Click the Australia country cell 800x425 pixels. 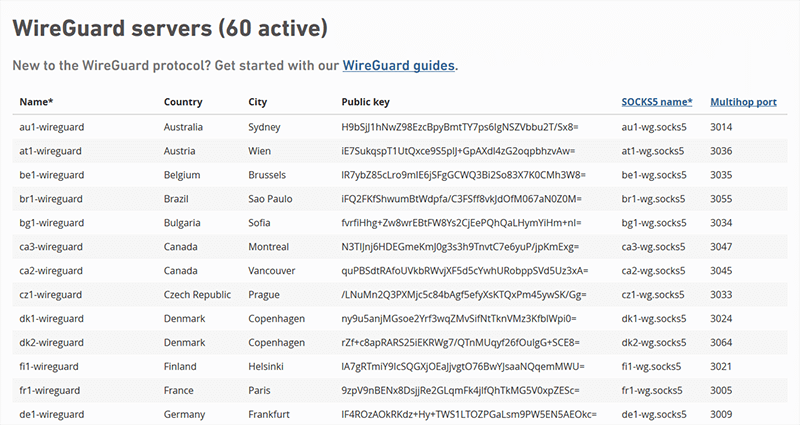[183, 128]
